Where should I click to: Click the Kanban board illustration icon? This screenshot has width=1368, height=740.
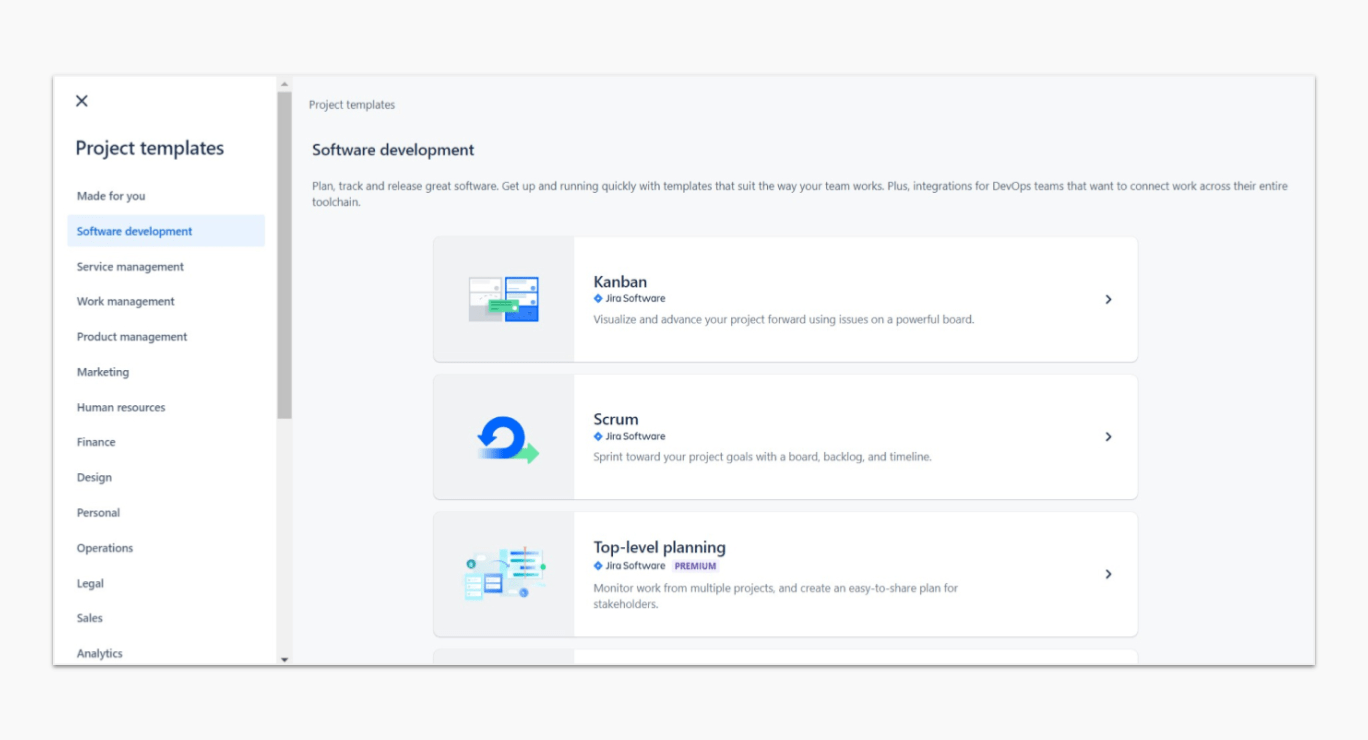504,299
